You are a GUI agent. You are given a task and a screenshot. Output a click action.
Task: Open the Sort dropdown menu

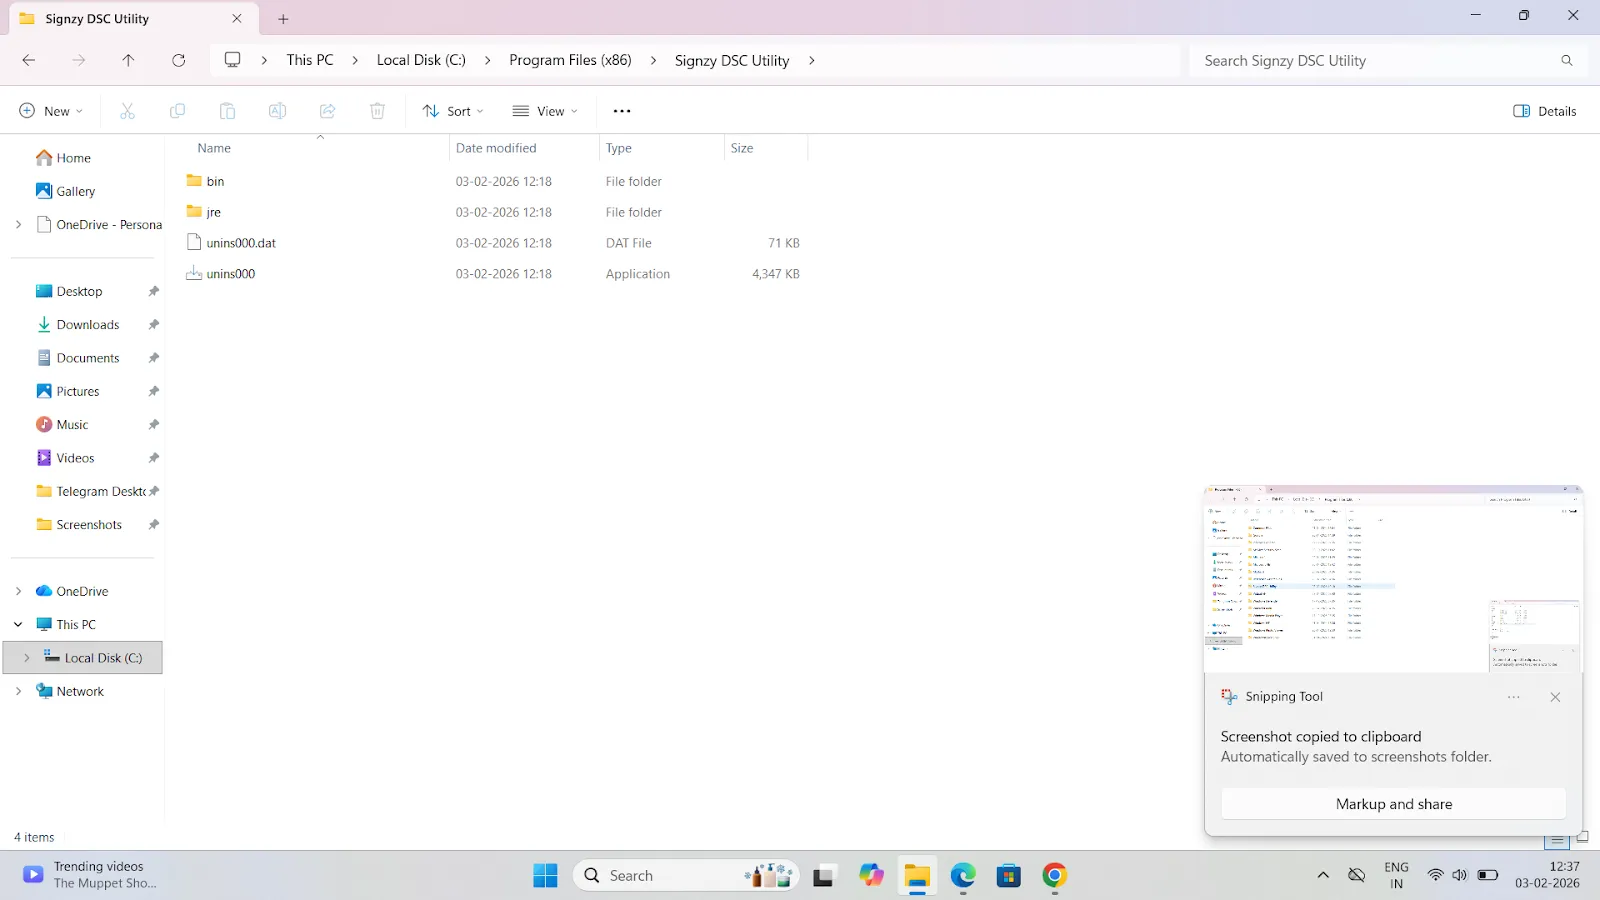click(453, 111)
